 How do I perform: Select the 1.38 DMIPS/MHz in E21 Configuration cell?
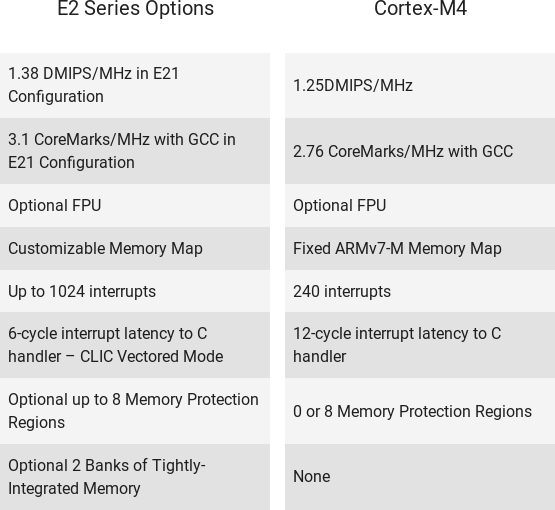(x=135, y=85)
